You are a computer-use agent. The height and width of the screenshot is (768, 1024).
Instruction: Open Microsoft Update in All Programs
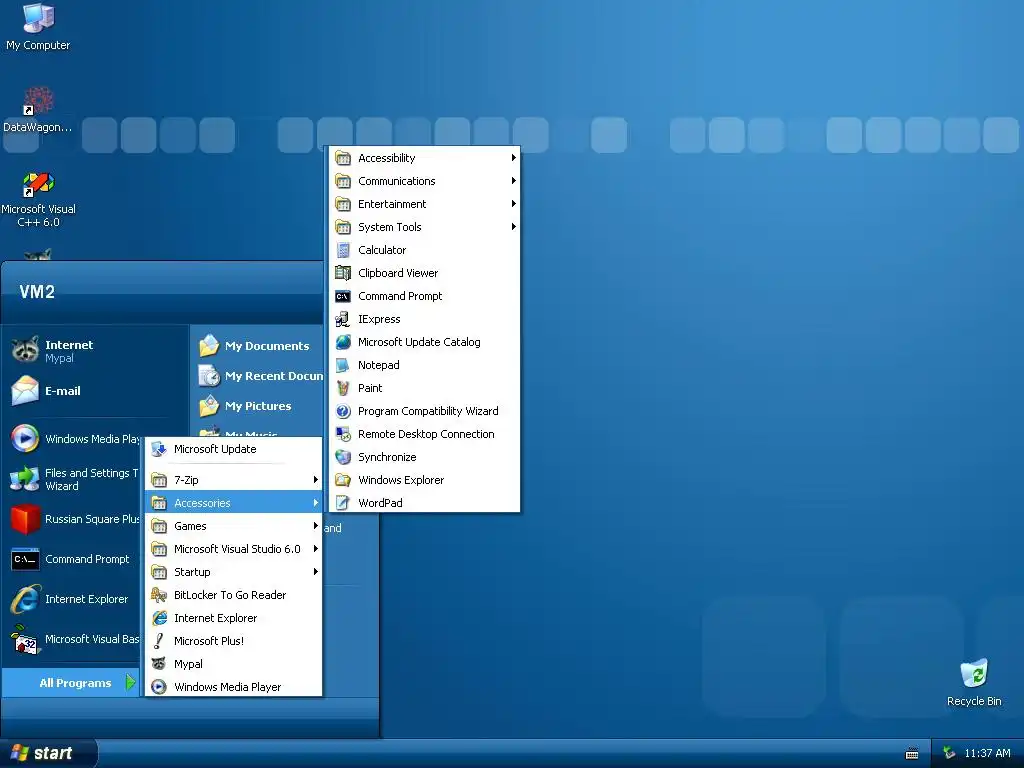233,449
